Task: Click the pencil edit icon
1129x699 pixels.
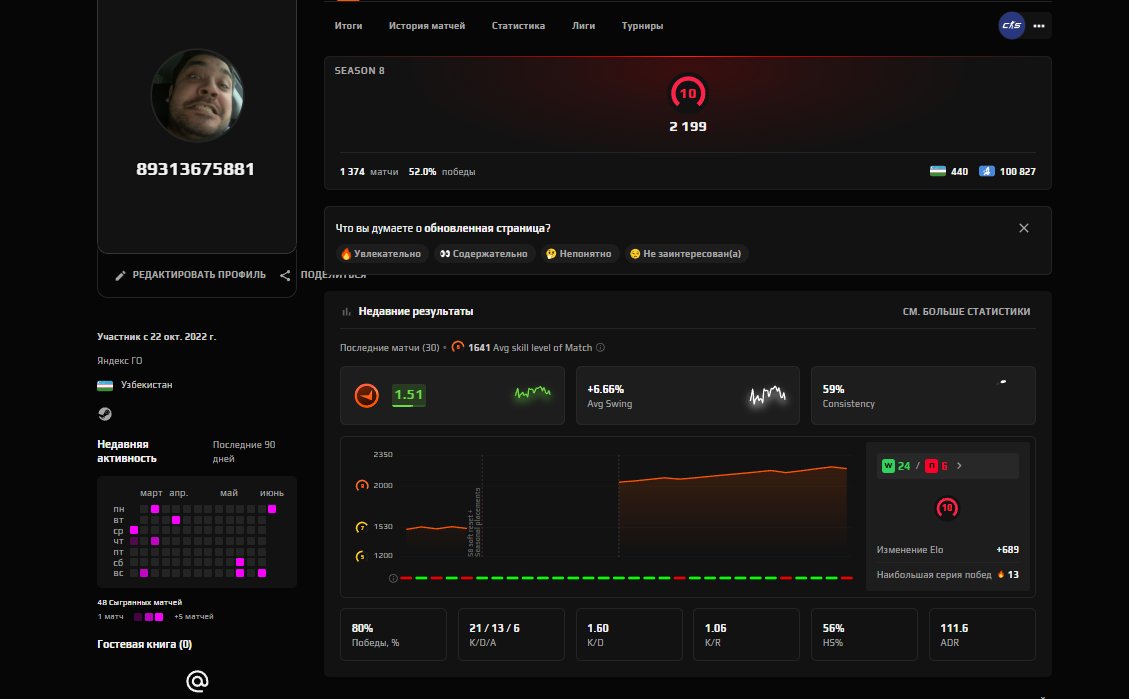Action: pyautogui.click(x=120, y=276)
